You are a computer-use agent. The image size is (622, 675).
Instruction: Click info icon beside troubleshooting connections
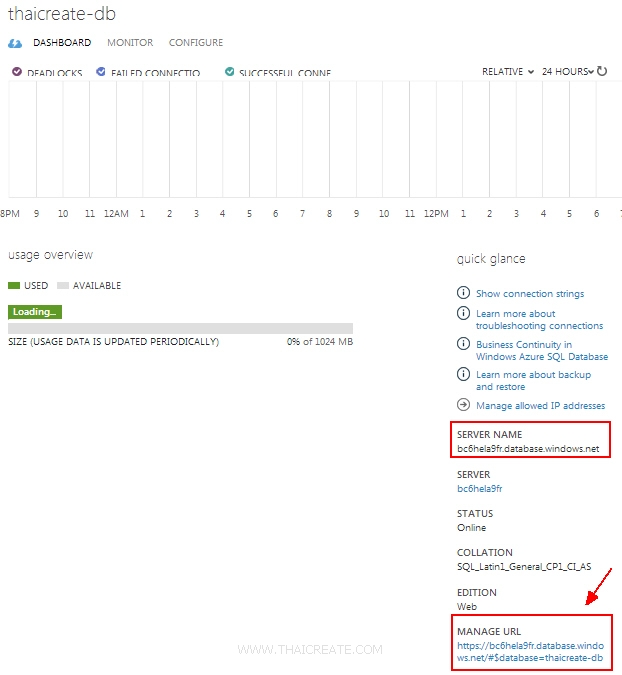(463, 313)
